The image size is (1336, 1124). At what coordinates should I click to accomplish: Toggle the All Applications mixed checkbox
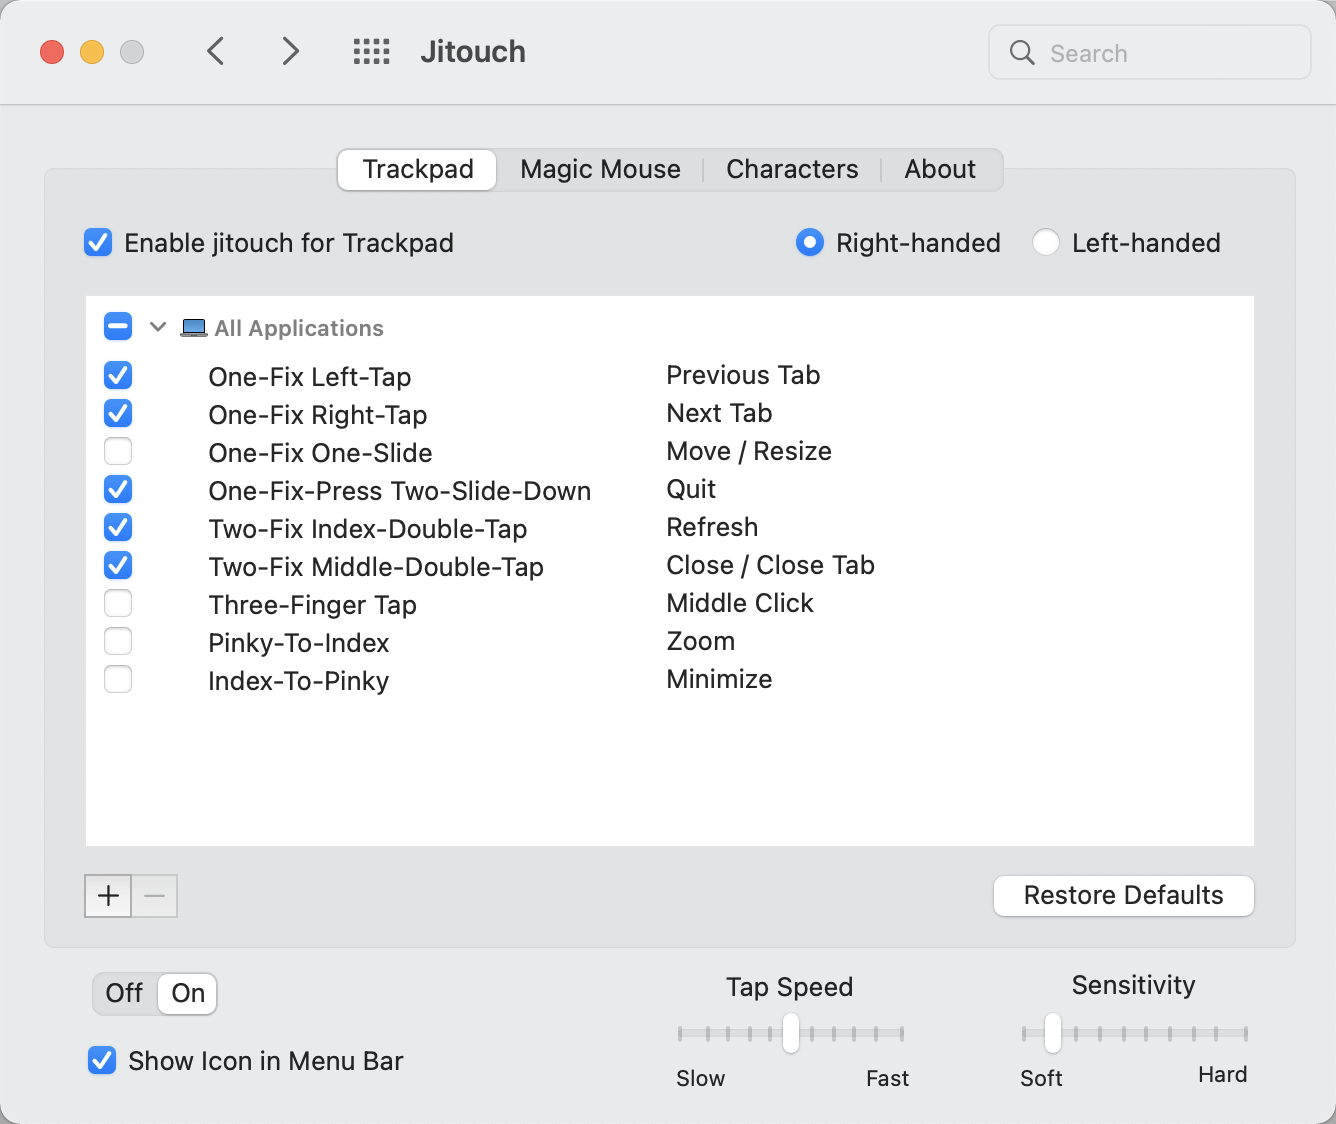point(118,327)
